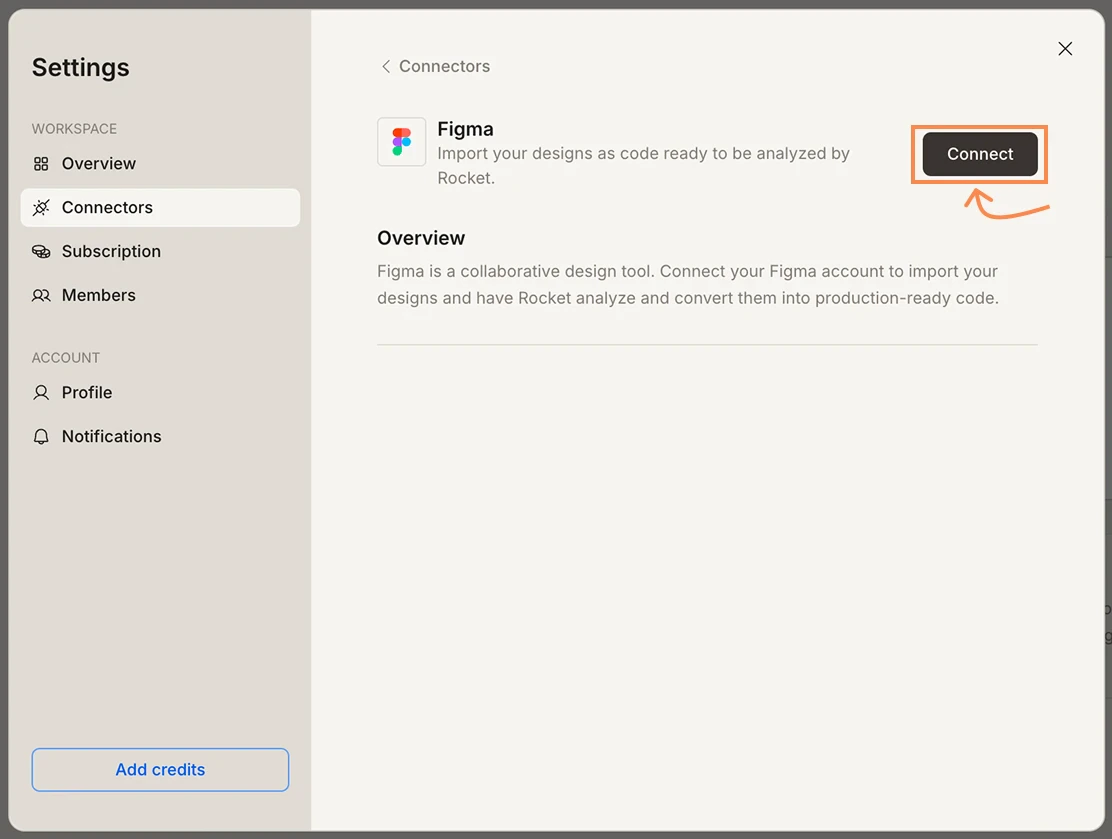This screenshot has height=839, width=1112.
Task: Click the back arrow beside Connectors
Action: pyautogui.click(x=386, y=66)
